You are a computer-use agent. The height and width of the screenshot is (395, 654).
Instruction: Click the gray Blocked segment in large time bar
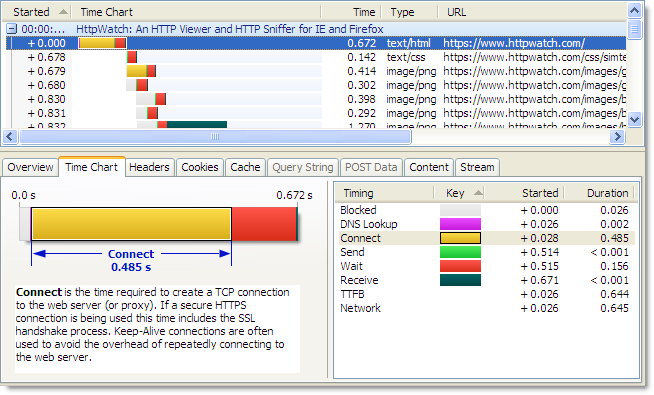pyautogui.click(x=25, y=224)
